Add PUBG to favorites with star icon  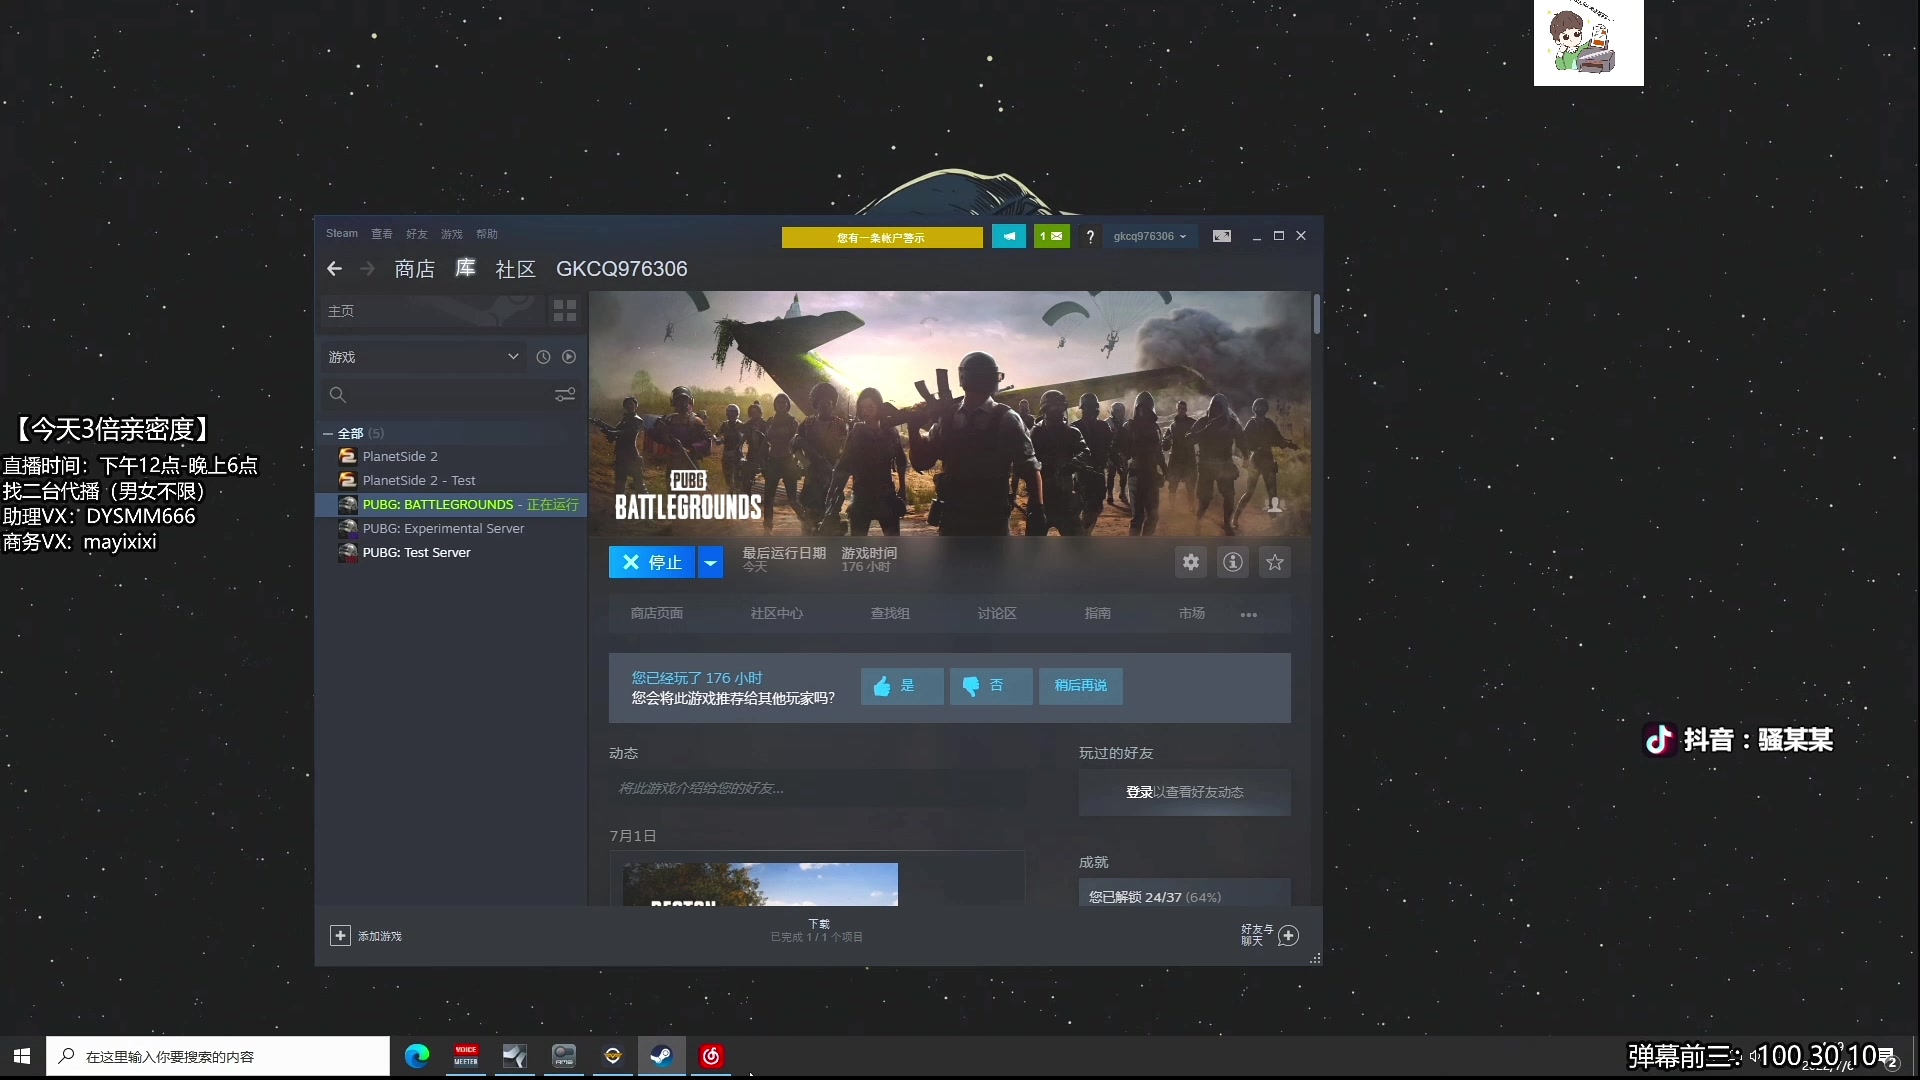1274,562
